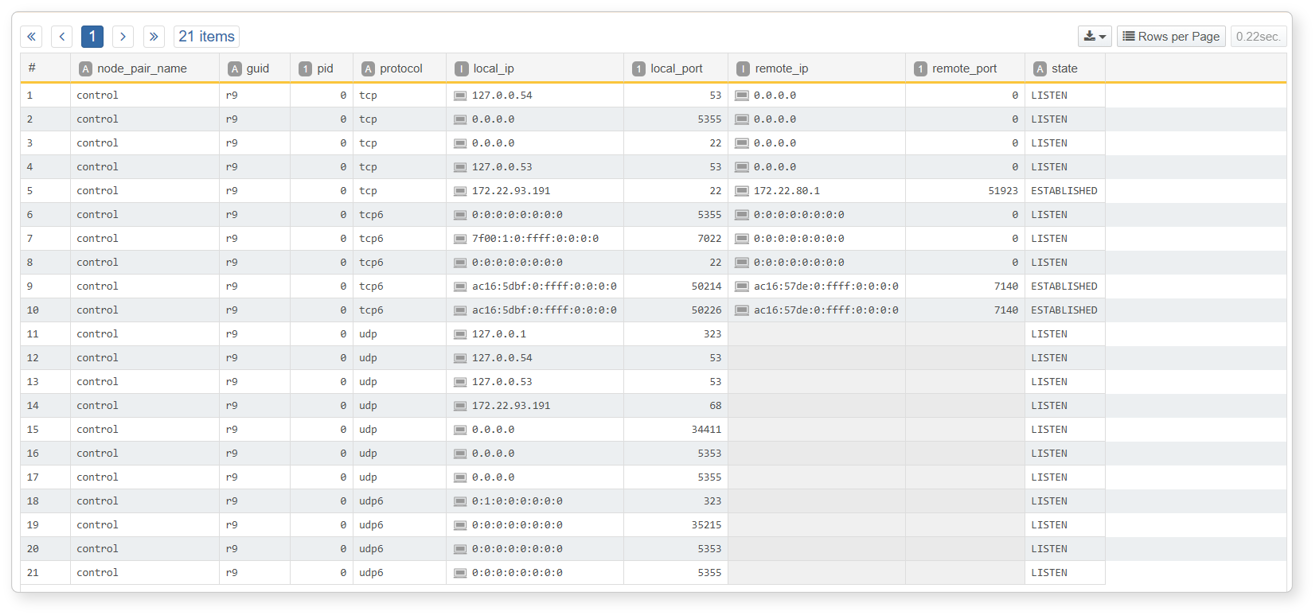The height and width of the screenshot is (615, 1315).
Task: Click network icon next to 0:1:0:0:0:0:0:0
Action: (x=460, y=501)
